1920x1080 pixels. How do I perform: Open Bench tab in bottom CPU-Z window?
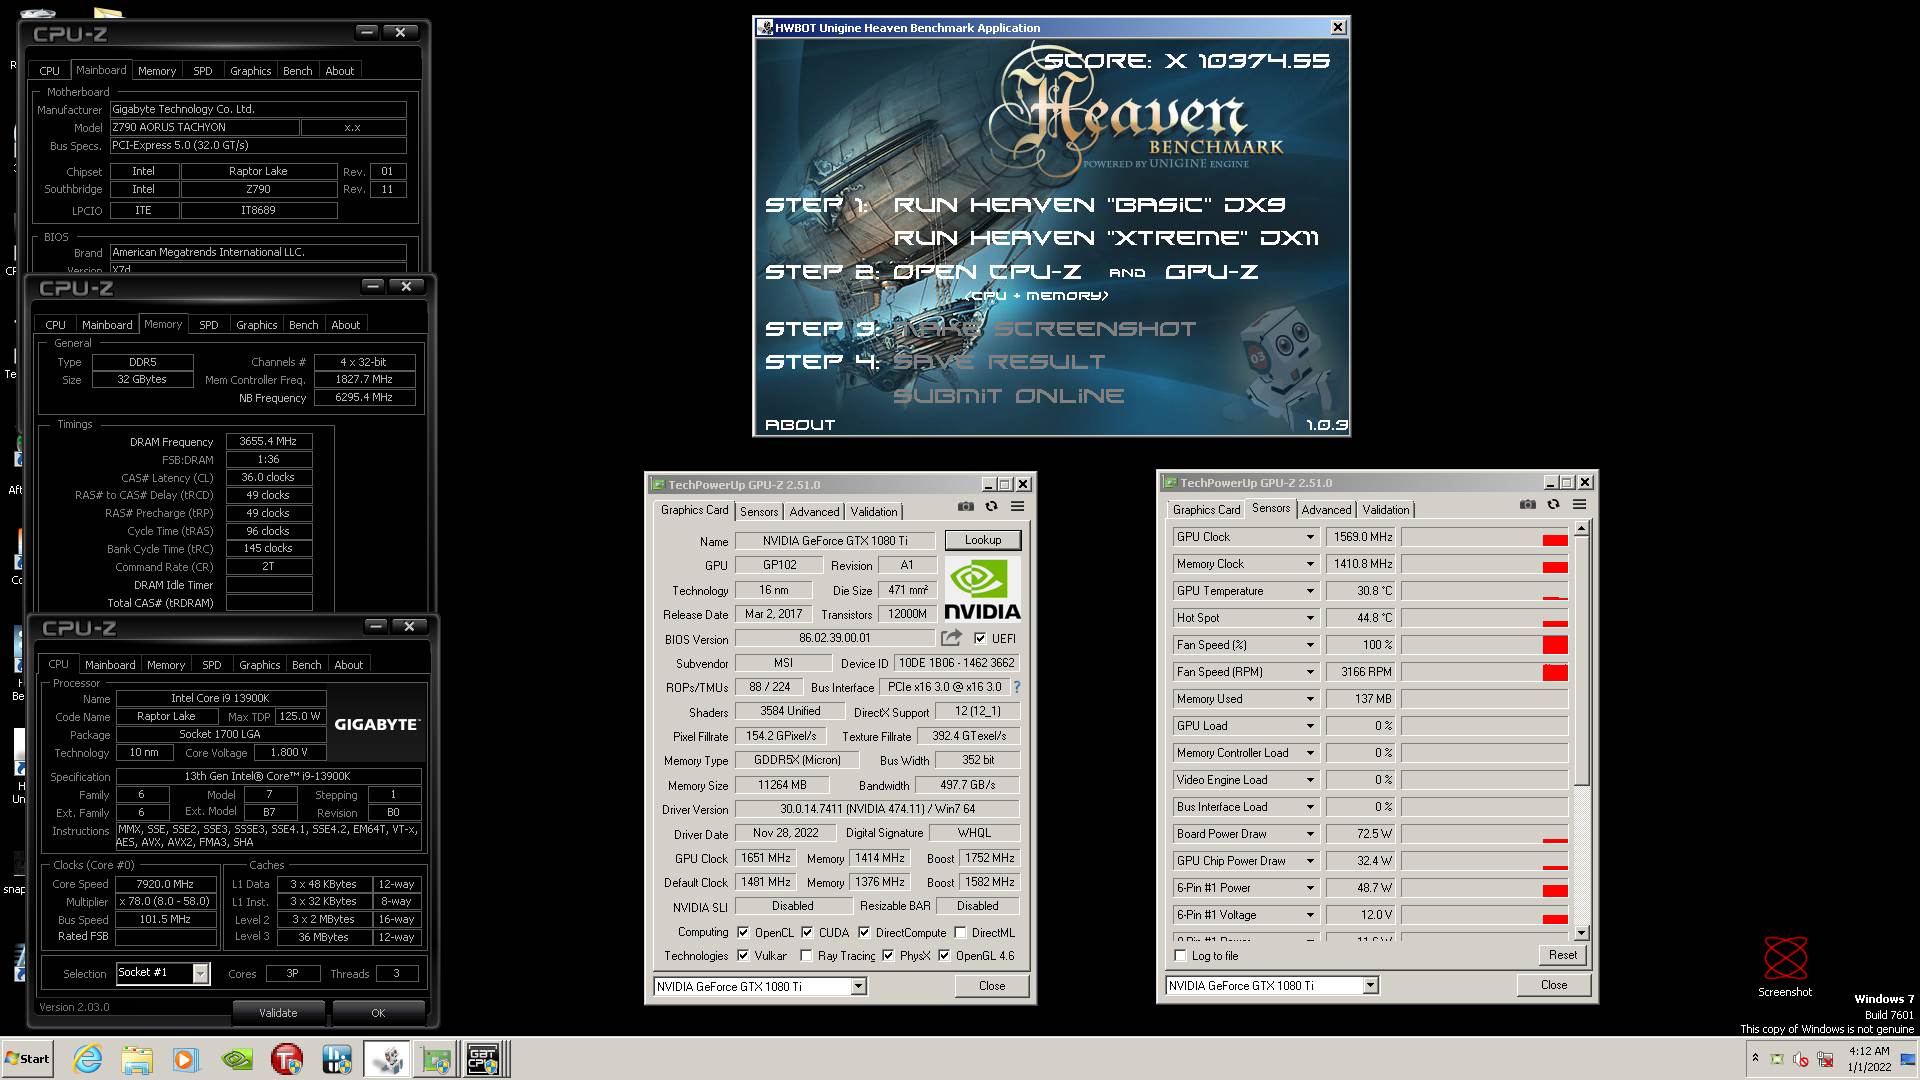point(306,665)
